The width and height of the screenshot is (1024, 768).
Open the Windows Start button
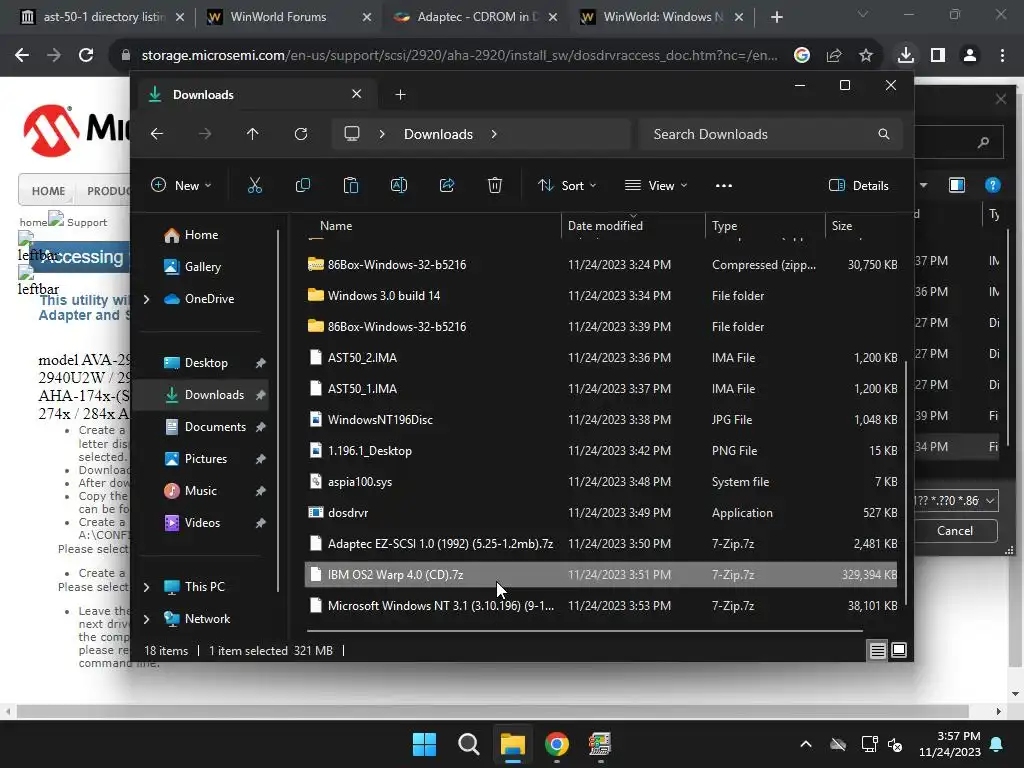tap(424, 744)
